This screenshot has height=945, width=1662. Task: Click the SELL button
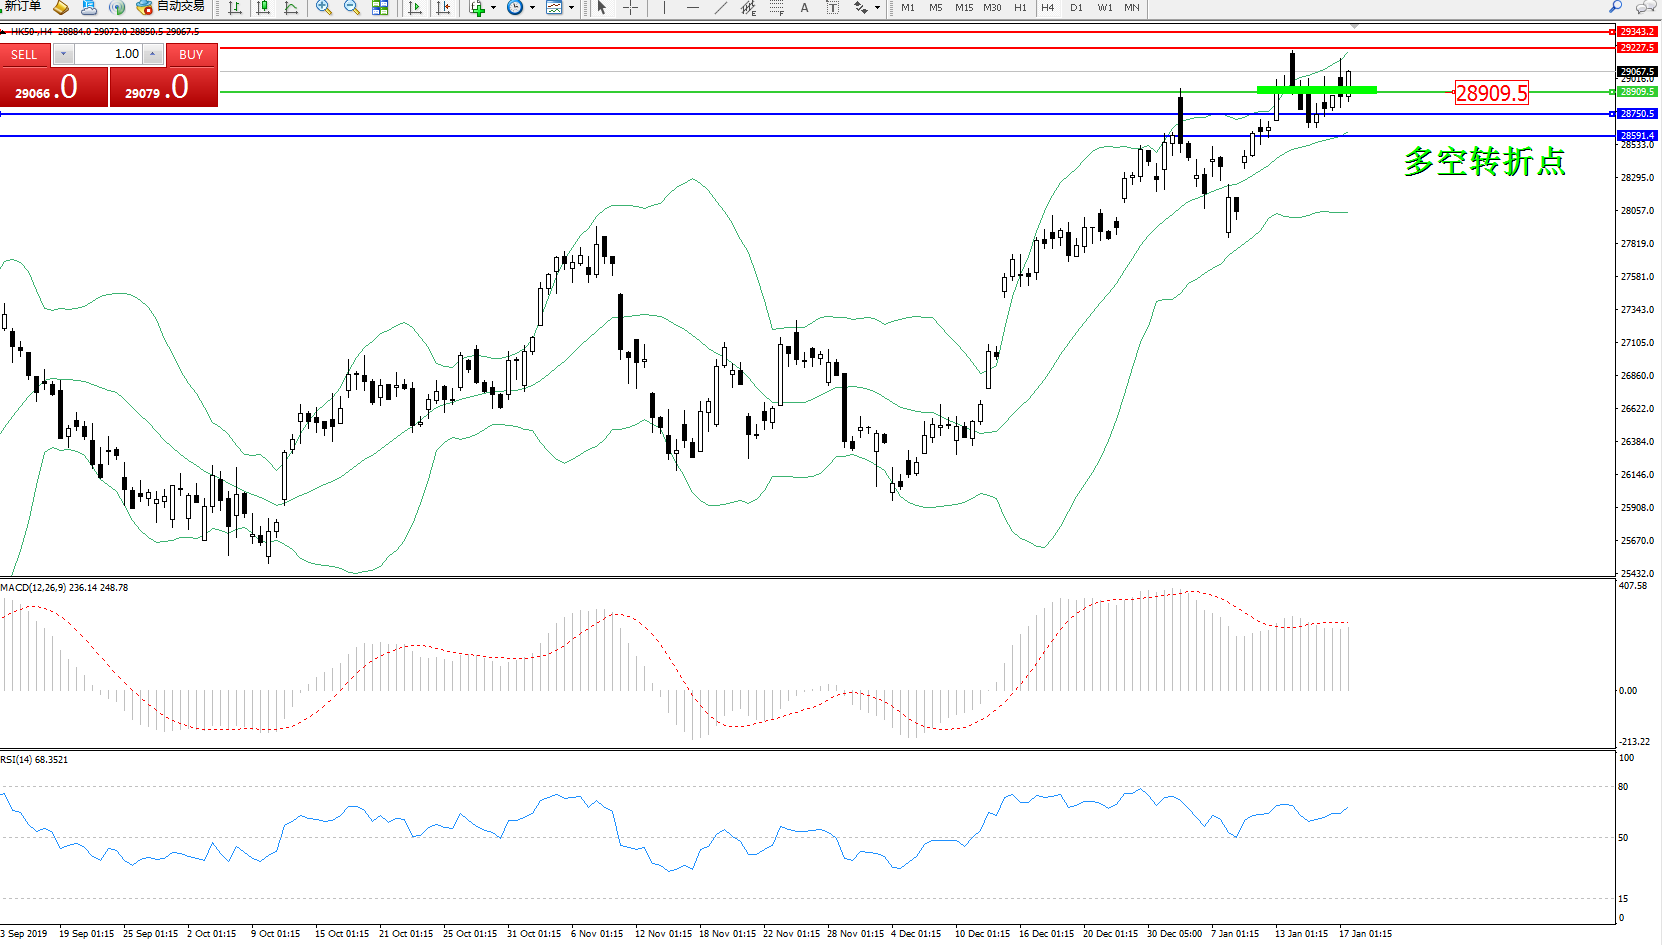[x=24, y=55]
